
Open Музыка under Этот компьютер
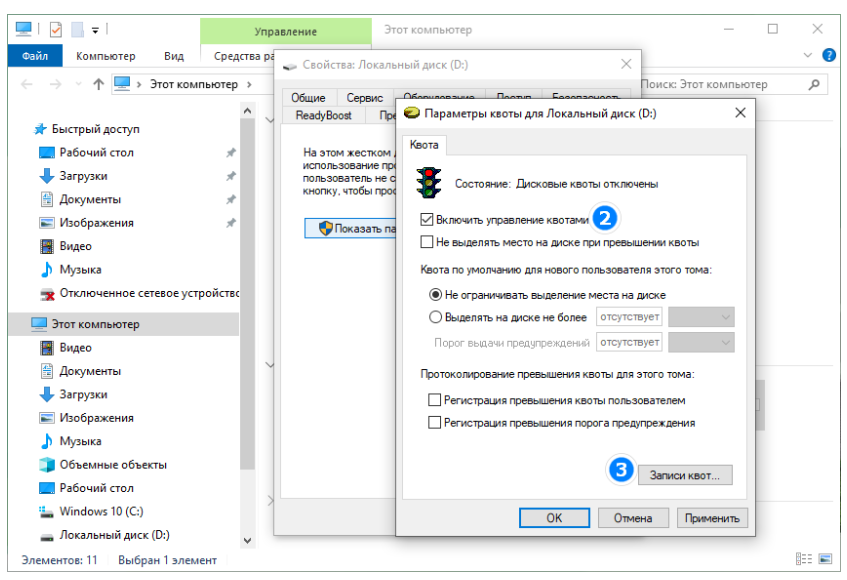[x=80, y=441]
